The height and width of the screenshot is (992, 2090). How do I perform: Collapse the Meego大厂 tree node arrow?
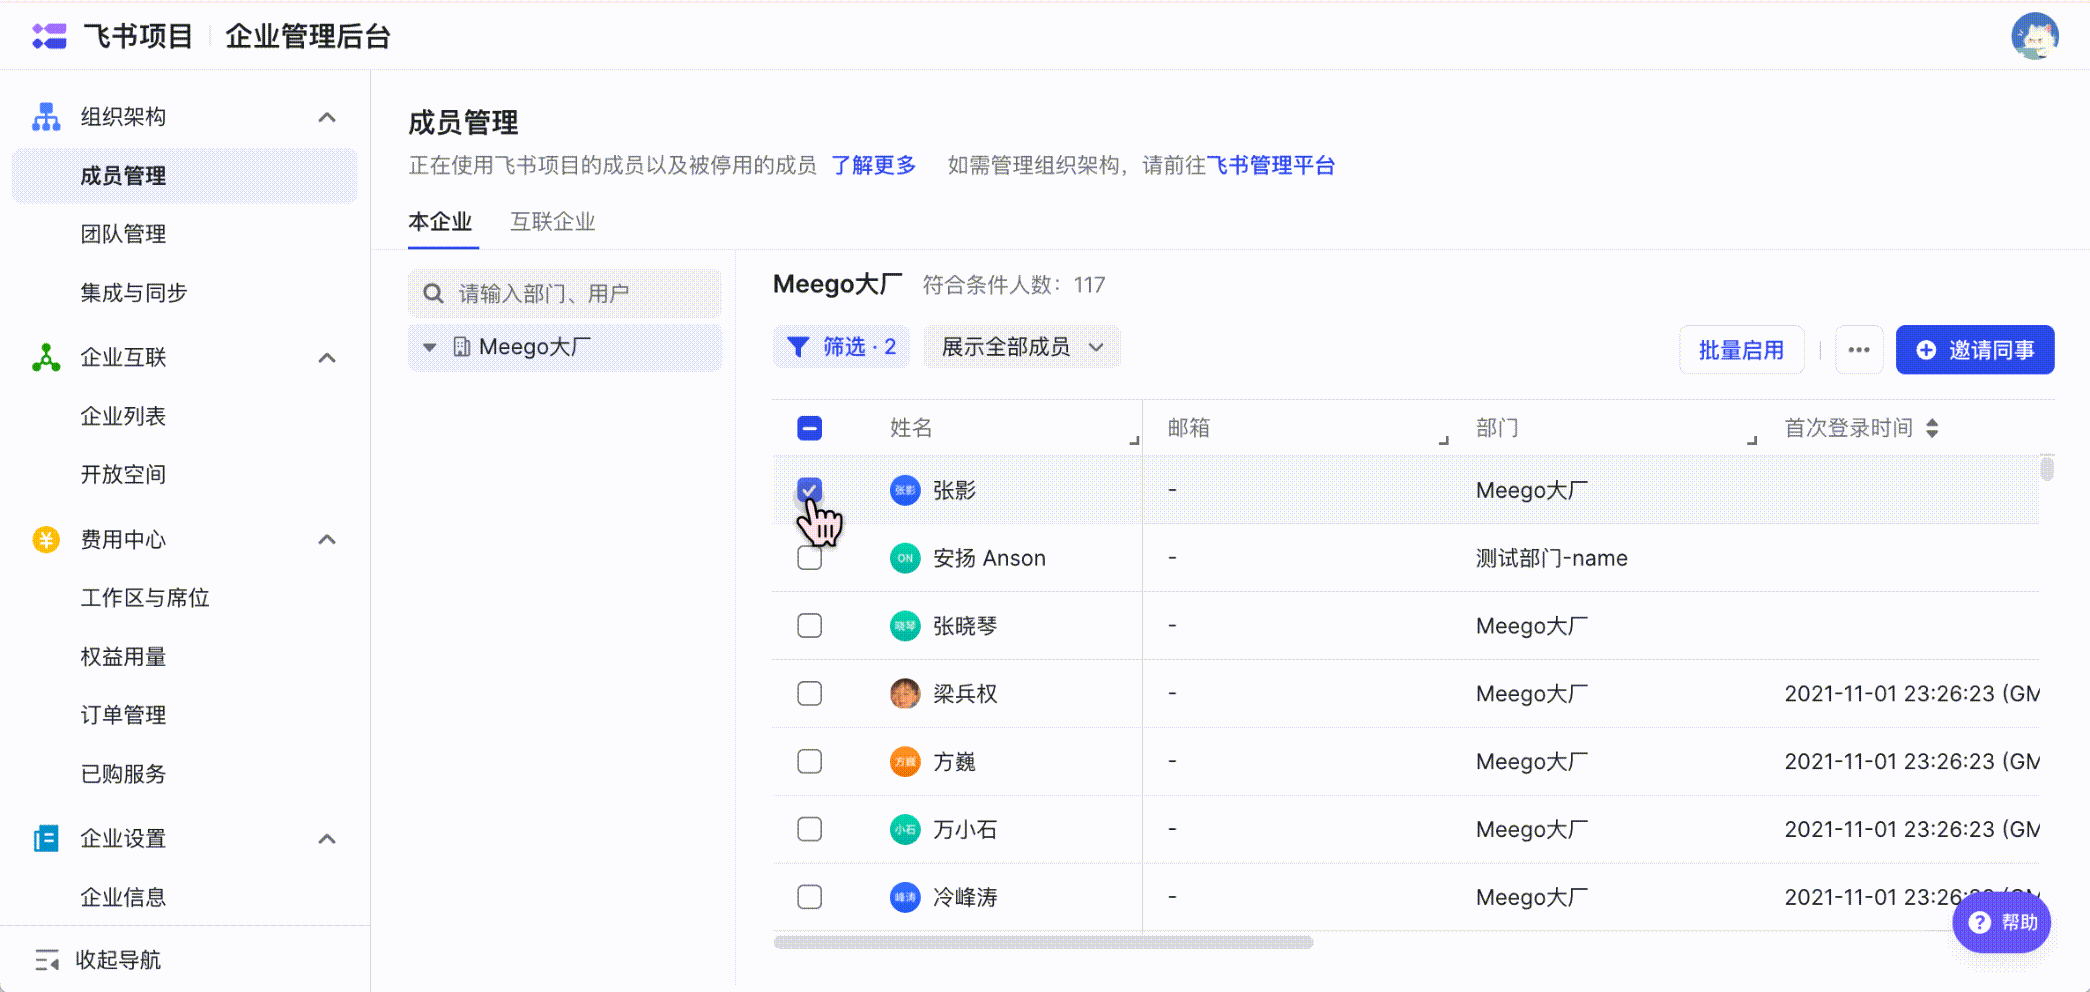pyautogui.click(x=430, y=348)
